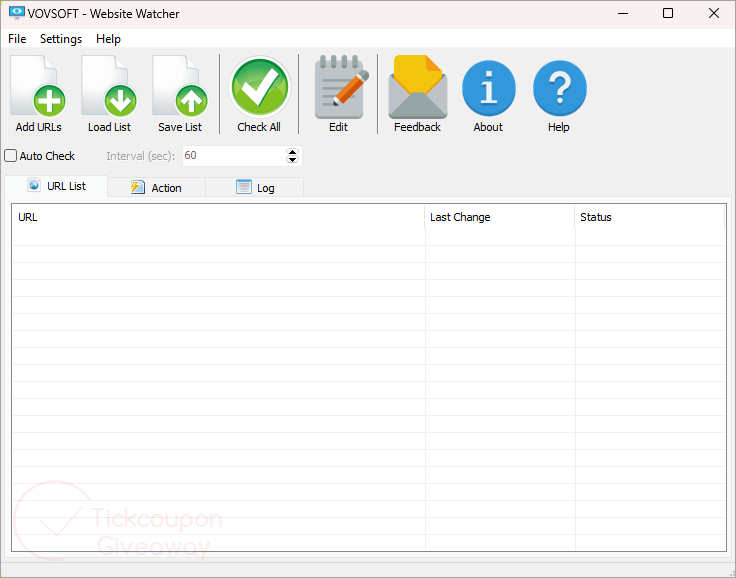Screen dimensions: 736x578
Task: Increase interval with the up spinner arrow
Action: 292,152
